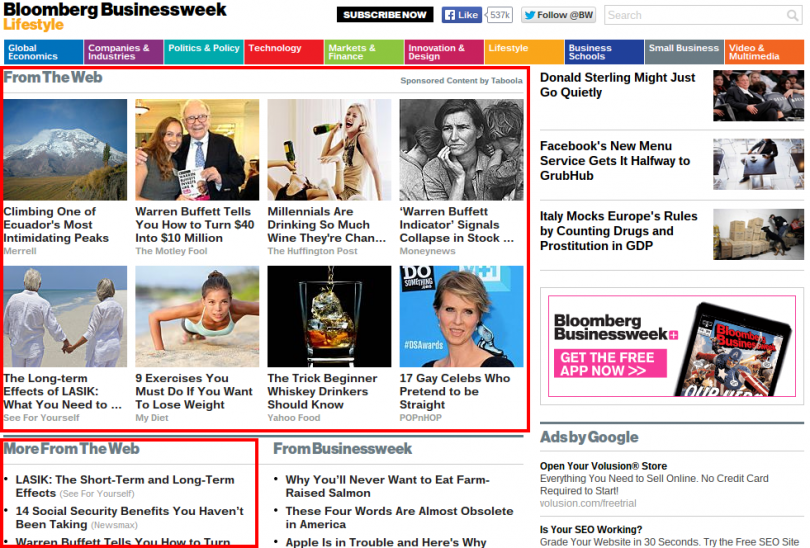
Task: Open 'LASIK: The Short-Term and Long-Term Effects' link
Action: click(x=125, y=487)
